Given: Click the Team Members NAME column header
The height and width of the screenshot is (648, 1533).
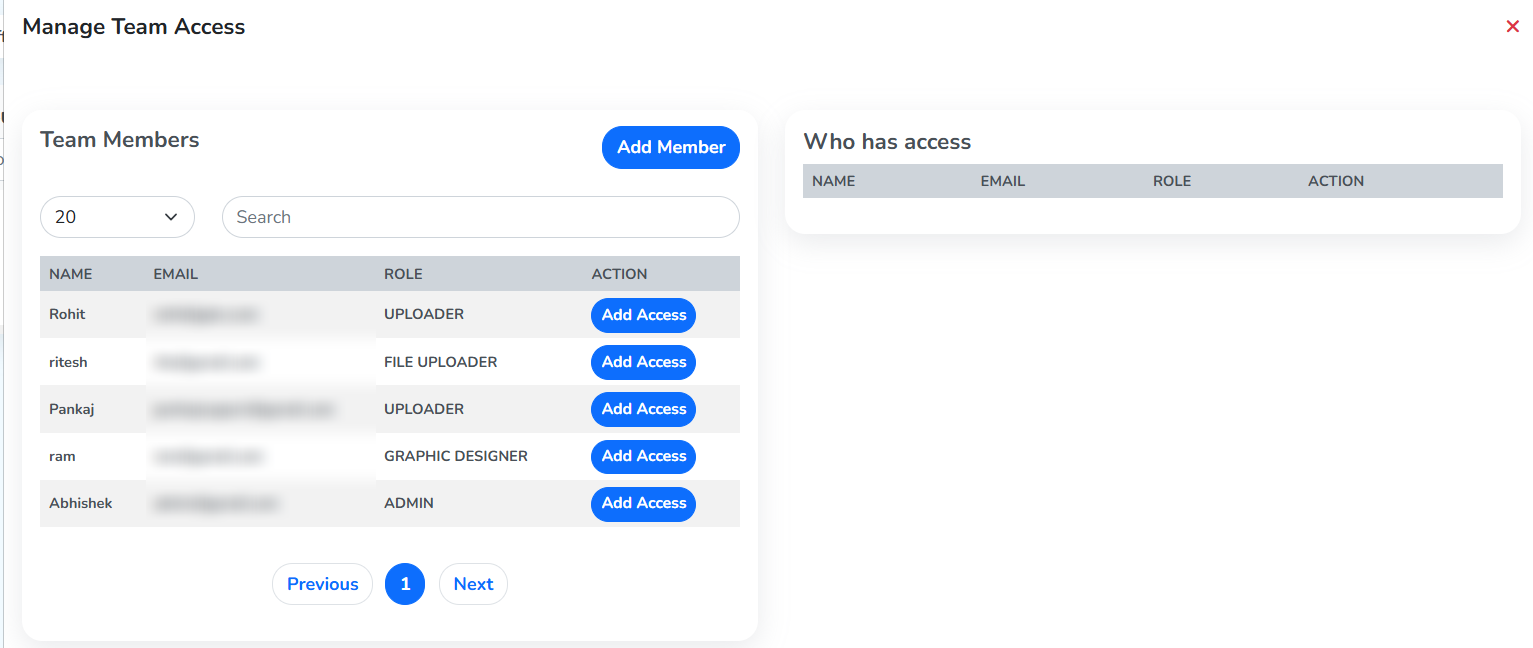Looking at the screenshot, I should coord(70,274).
